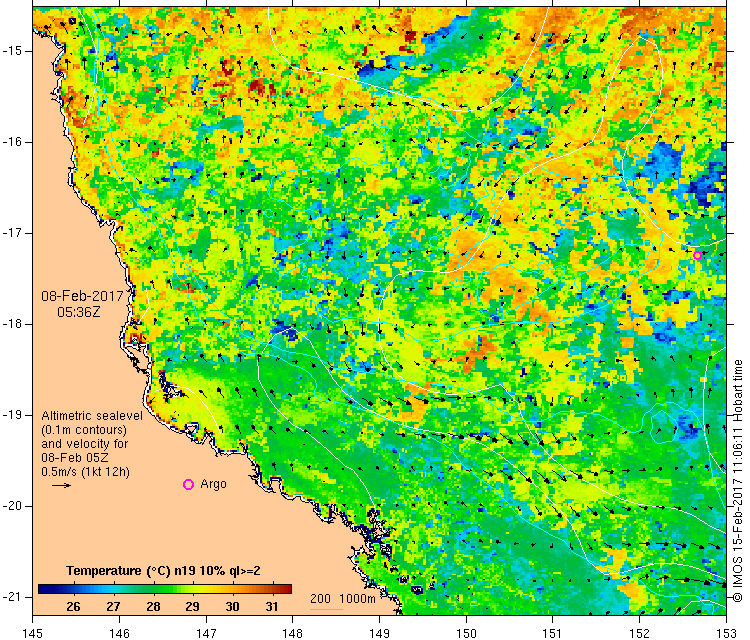Click the '27' color bar value

[x=113, y=607]
